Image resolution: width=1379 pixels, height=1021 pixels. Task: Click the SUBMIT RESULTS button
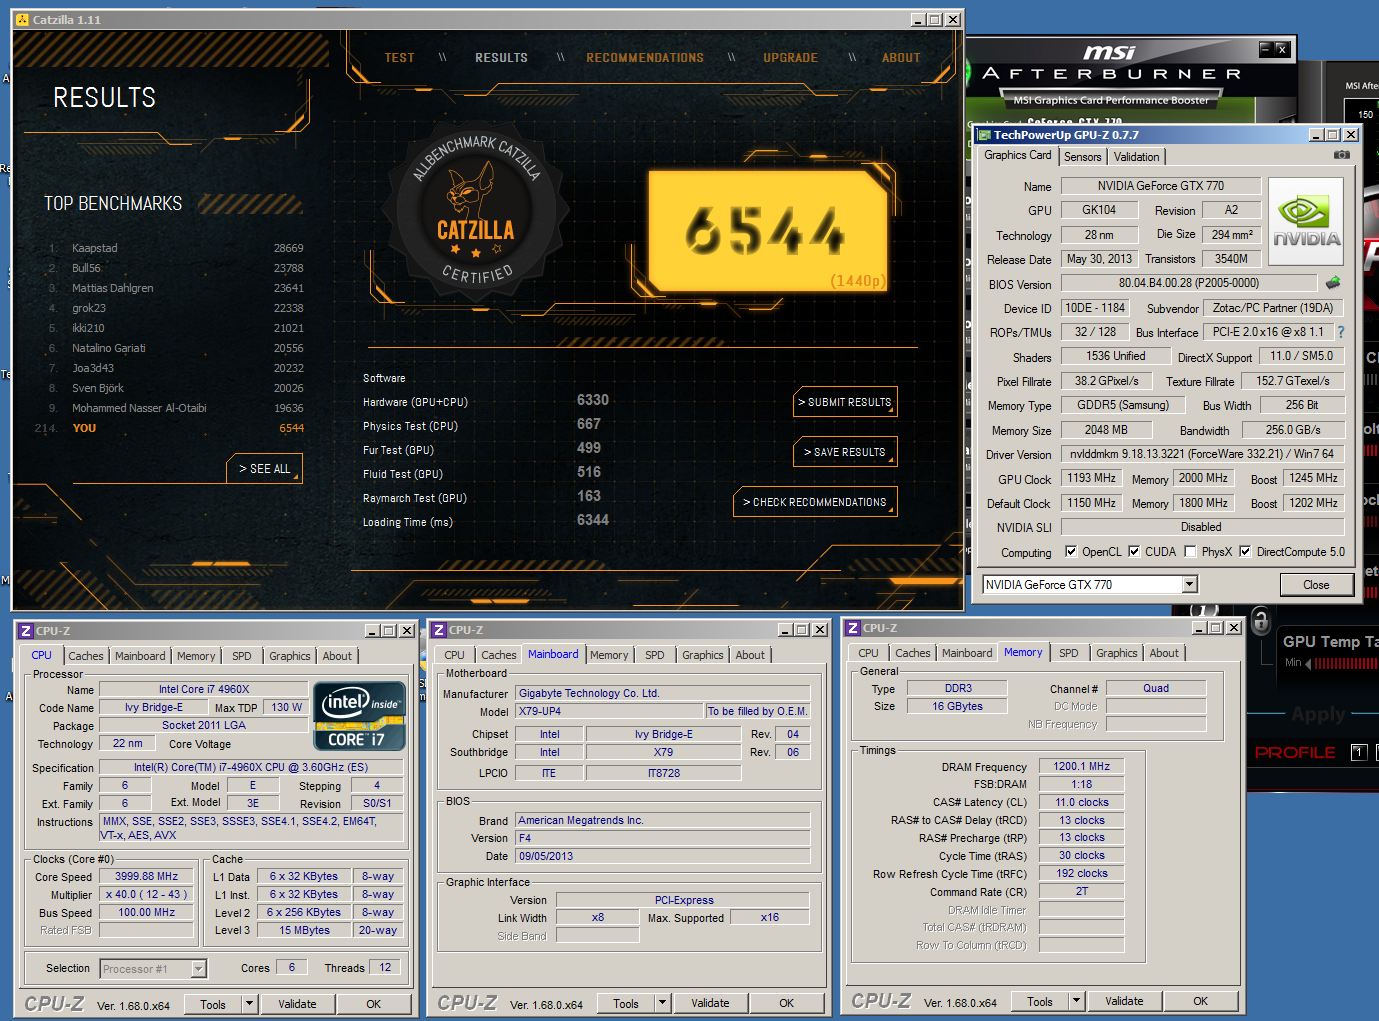845,402
